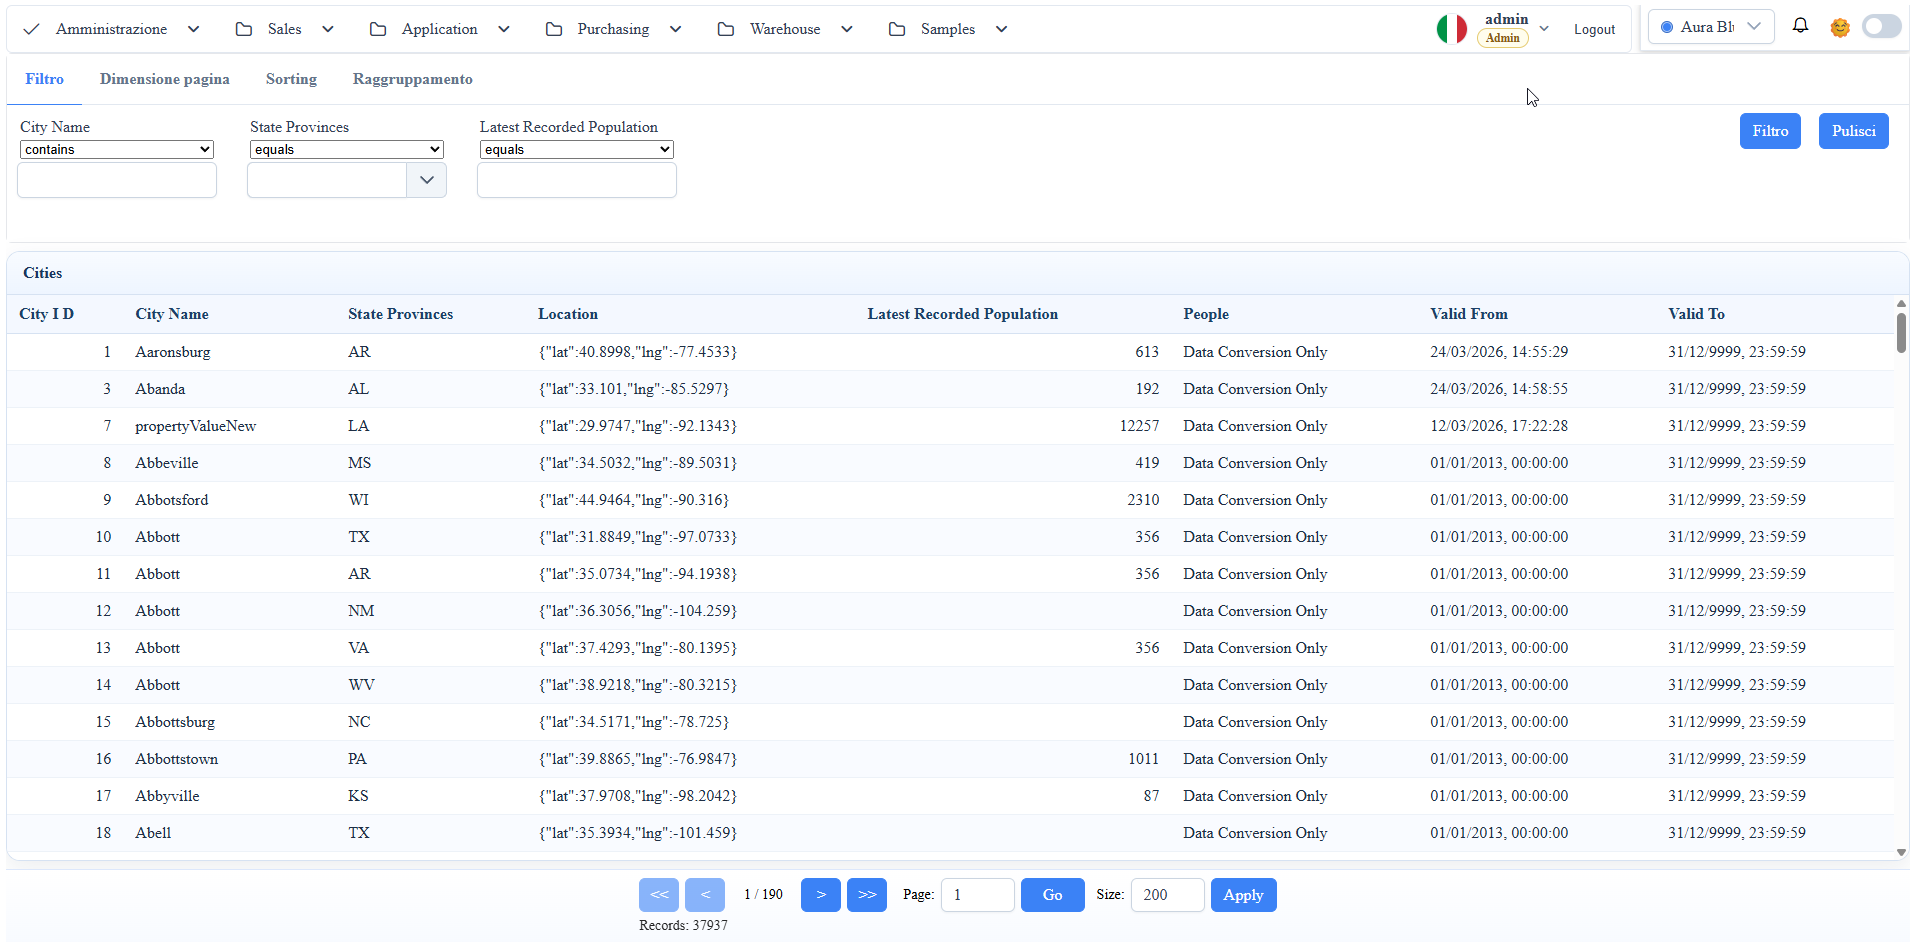Click the orange smiley avatar icon
The height and width of the screenshot is (942, 1913).
(1840, 28)
